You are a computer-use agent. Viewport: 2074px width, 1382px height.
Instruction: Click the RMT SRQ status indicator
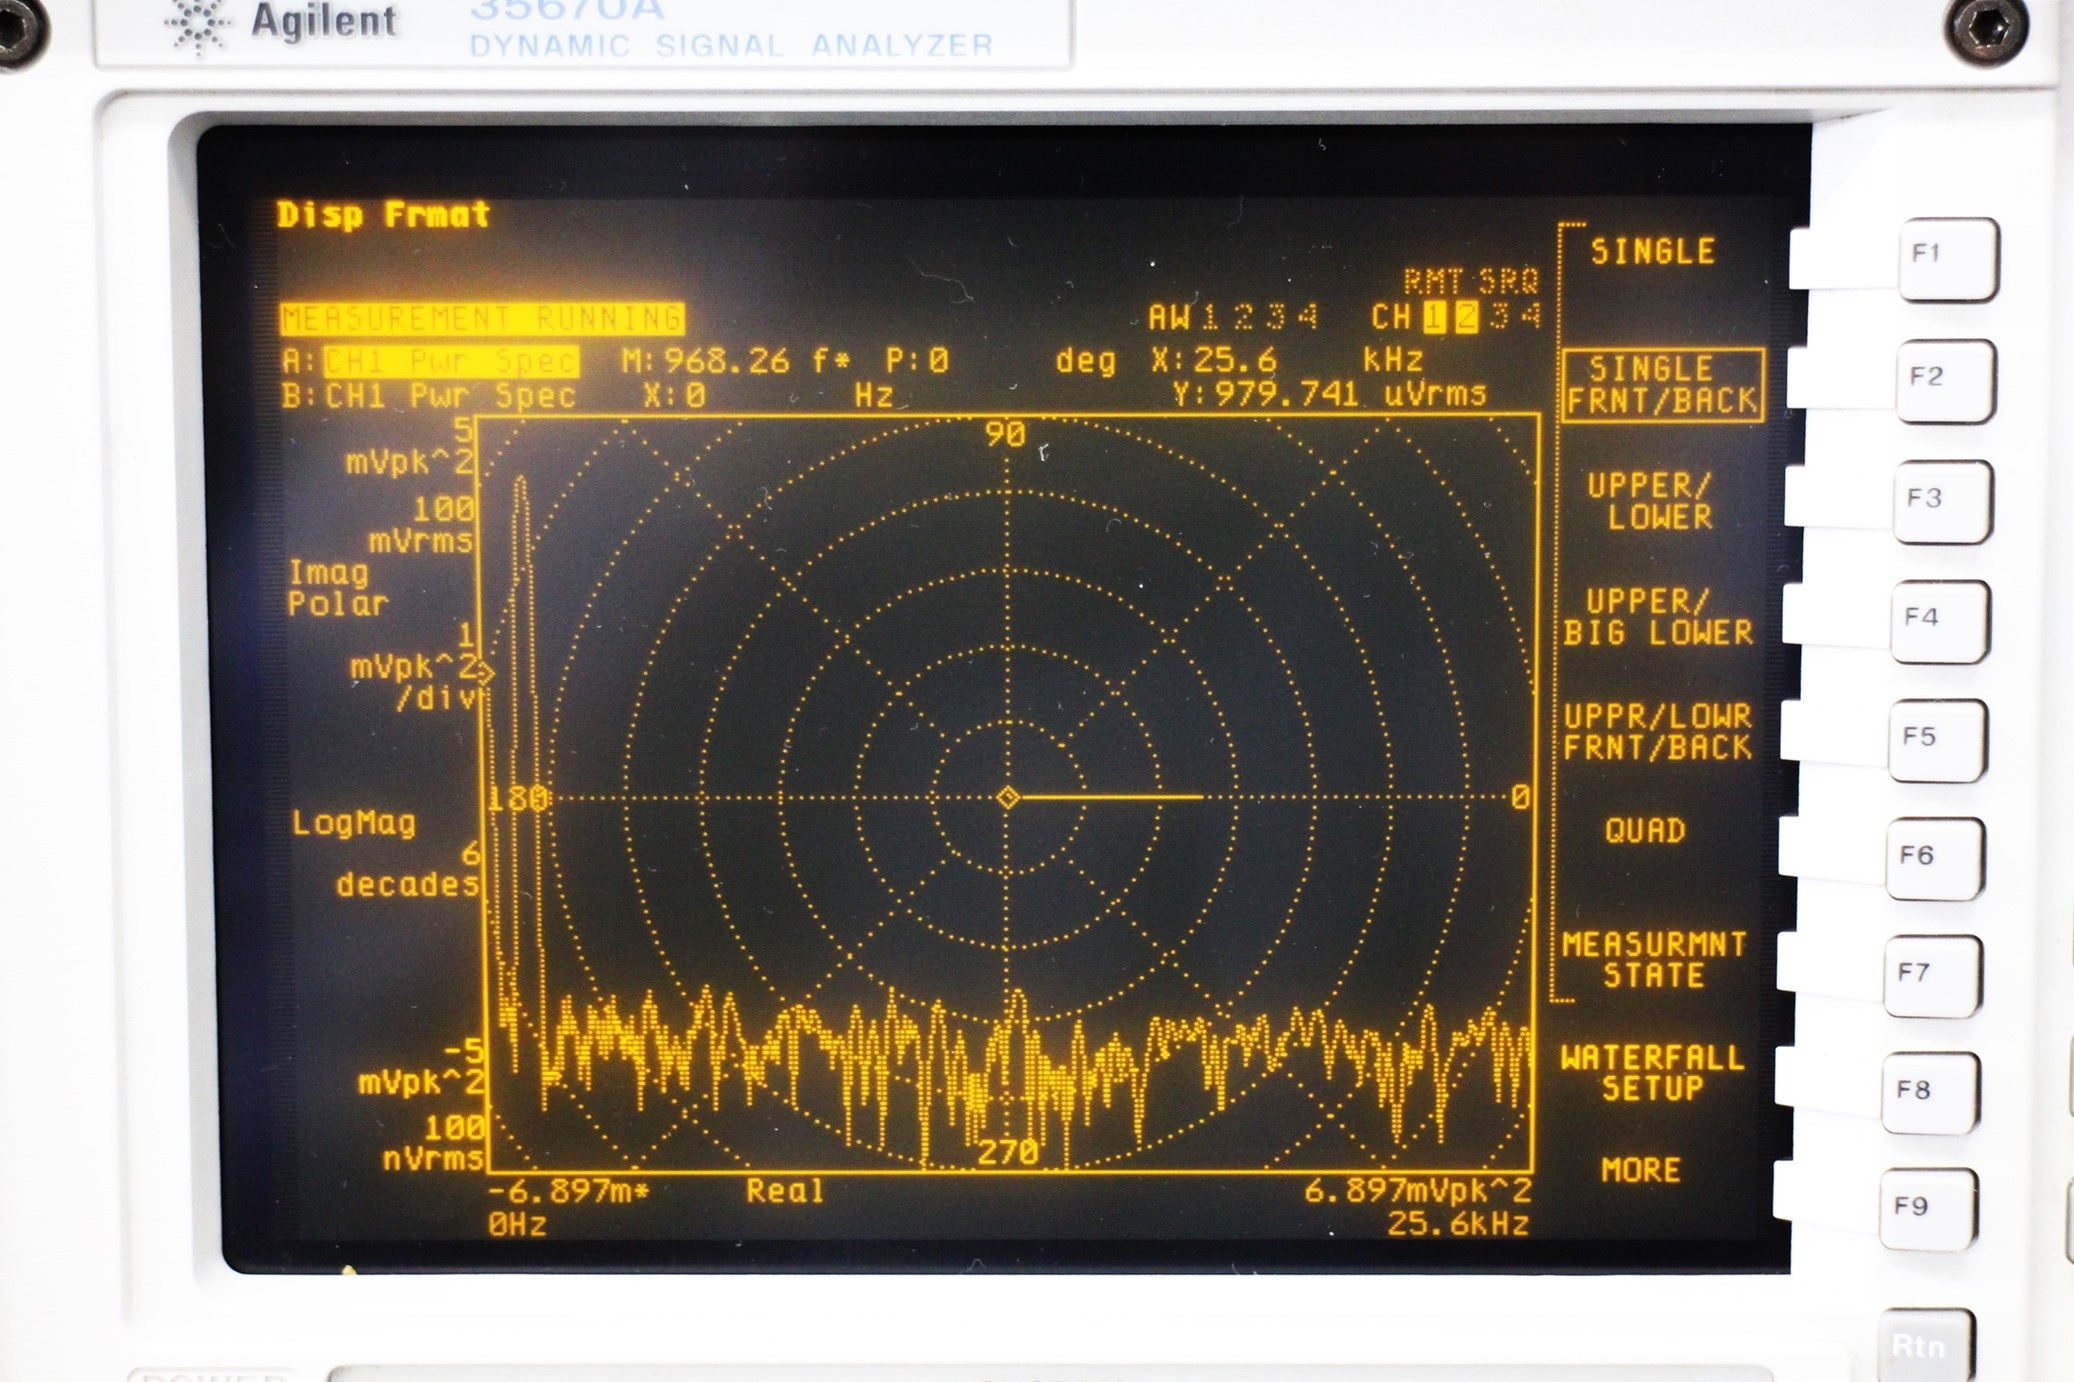(x=1471, y=281)
